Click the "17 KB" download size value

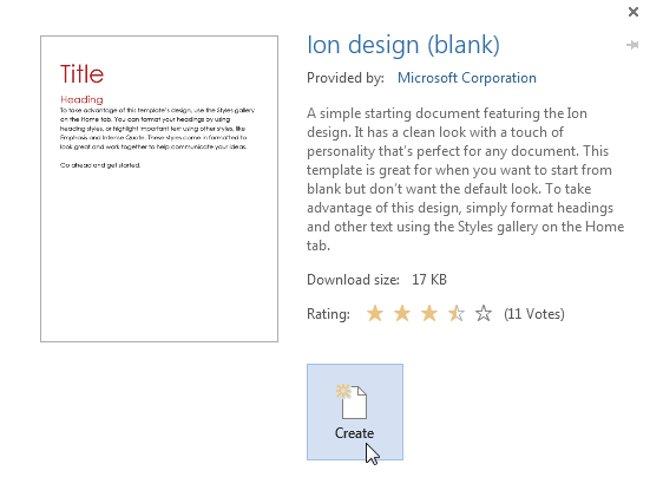429,280
